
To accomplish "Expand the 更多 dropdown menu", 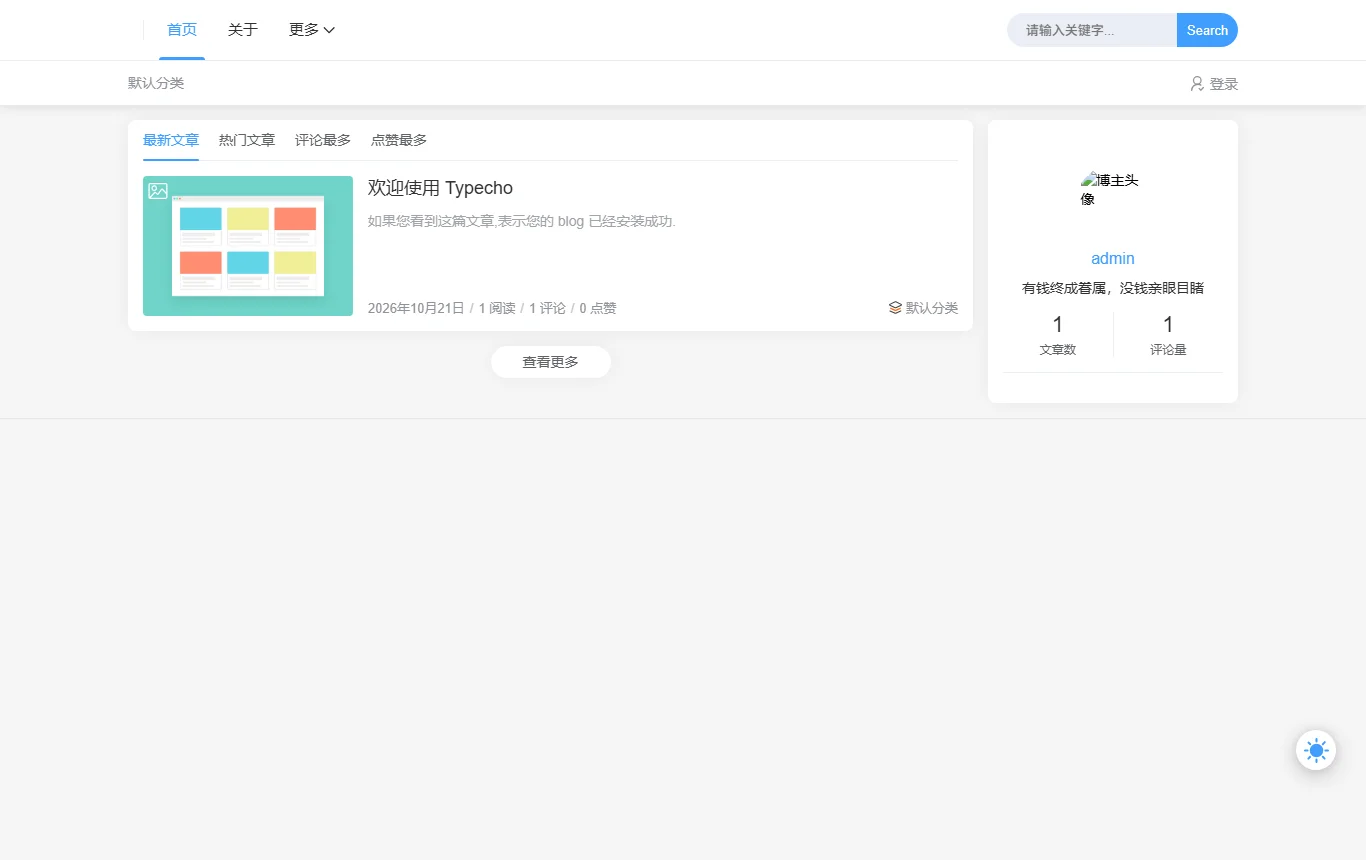I will (x=312, y=30).
